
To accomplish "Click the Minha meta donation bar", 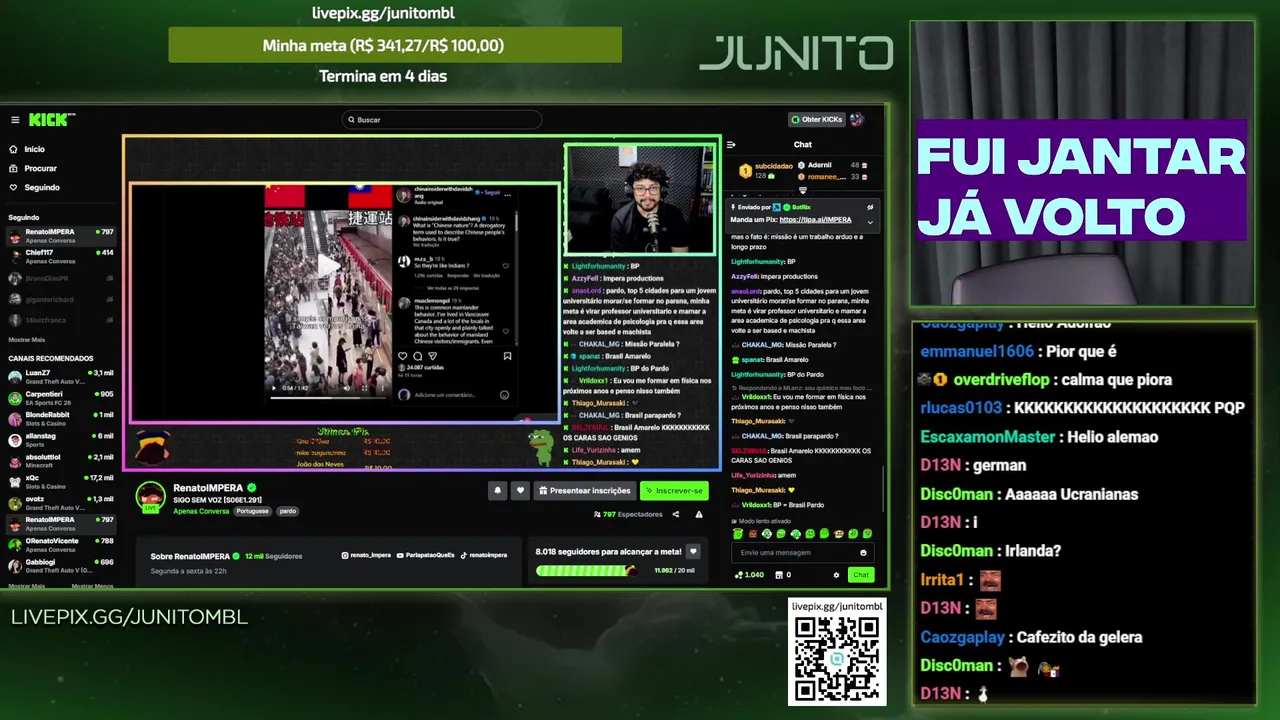I will (x=395, y=45).
